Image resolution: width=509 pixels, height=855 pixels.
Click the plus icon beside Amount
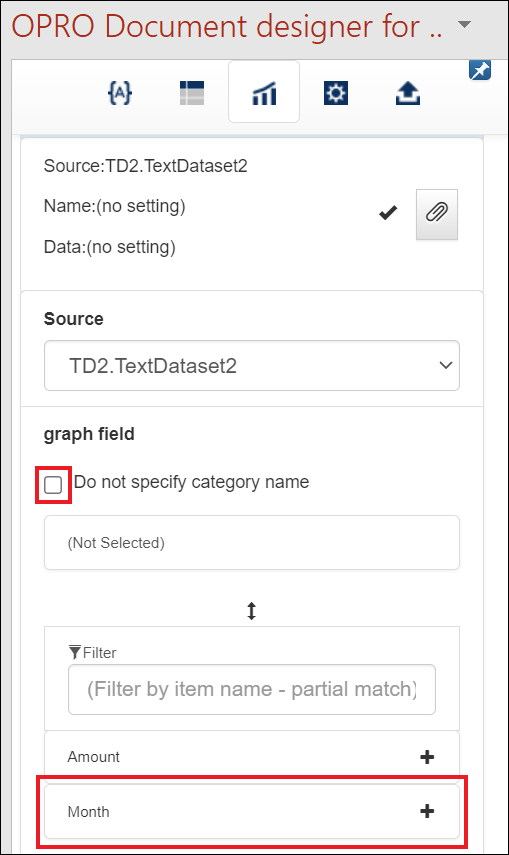pyautogui.click(x=427, y=756)
